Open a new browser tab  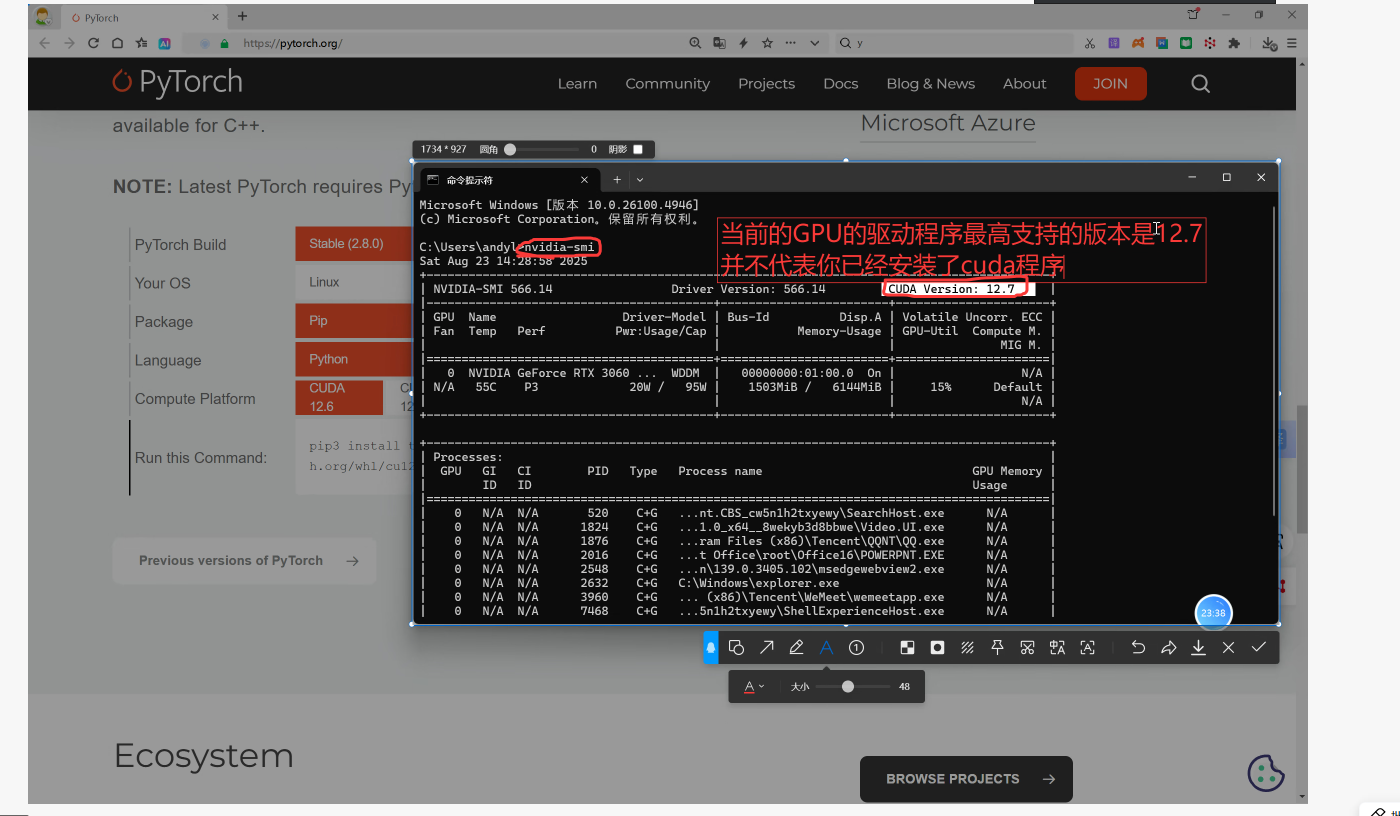click(x=242, y=16)
